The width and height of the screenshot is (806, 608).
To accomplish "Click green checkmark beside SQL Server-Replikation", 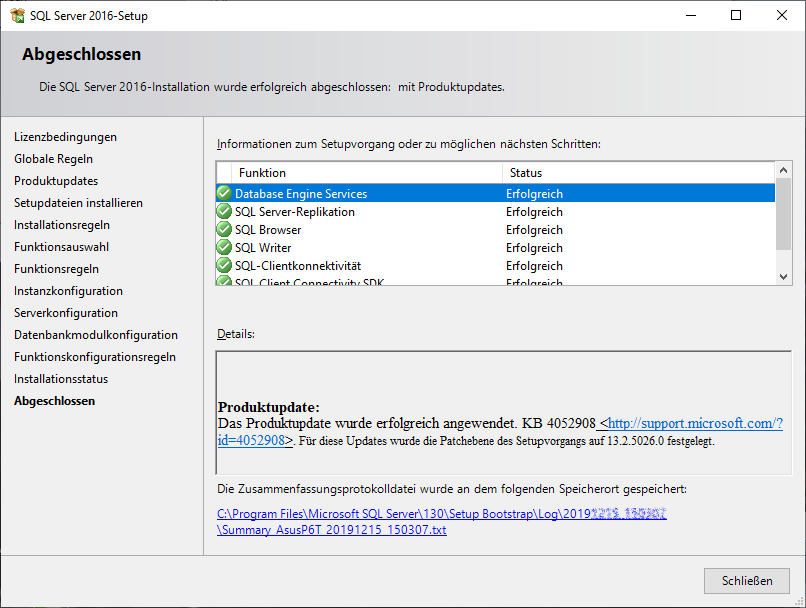I will tap(224, 212).
